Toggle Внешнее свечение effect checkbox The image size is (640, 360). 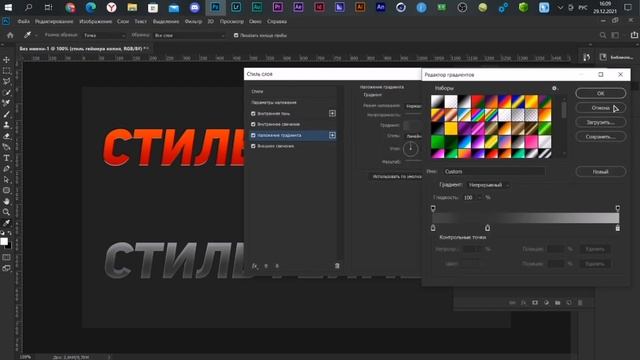pos(253,146)
